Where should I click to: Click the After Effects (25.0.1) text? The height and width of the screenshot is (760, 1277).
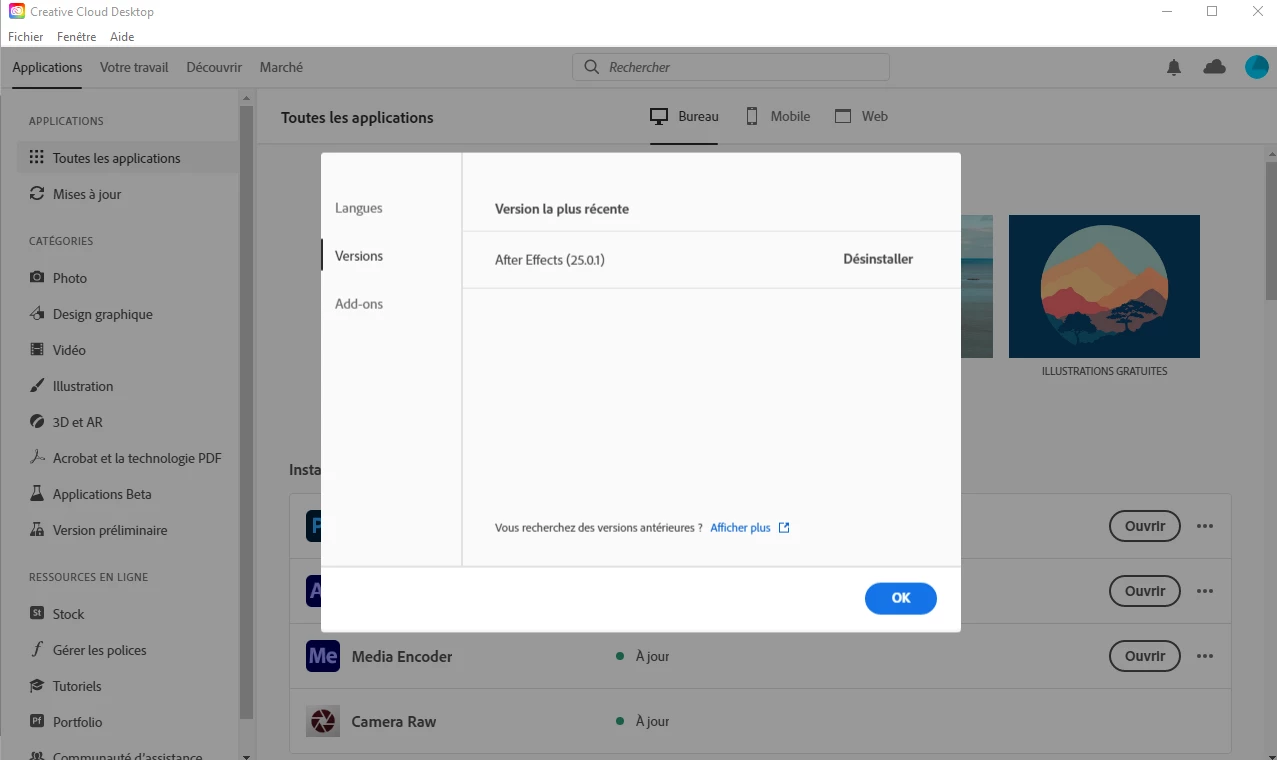click(x=550, y=260)
